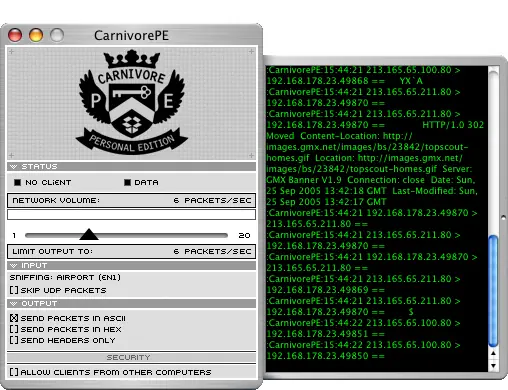Click the Network Volume readout field

point(131,200)
